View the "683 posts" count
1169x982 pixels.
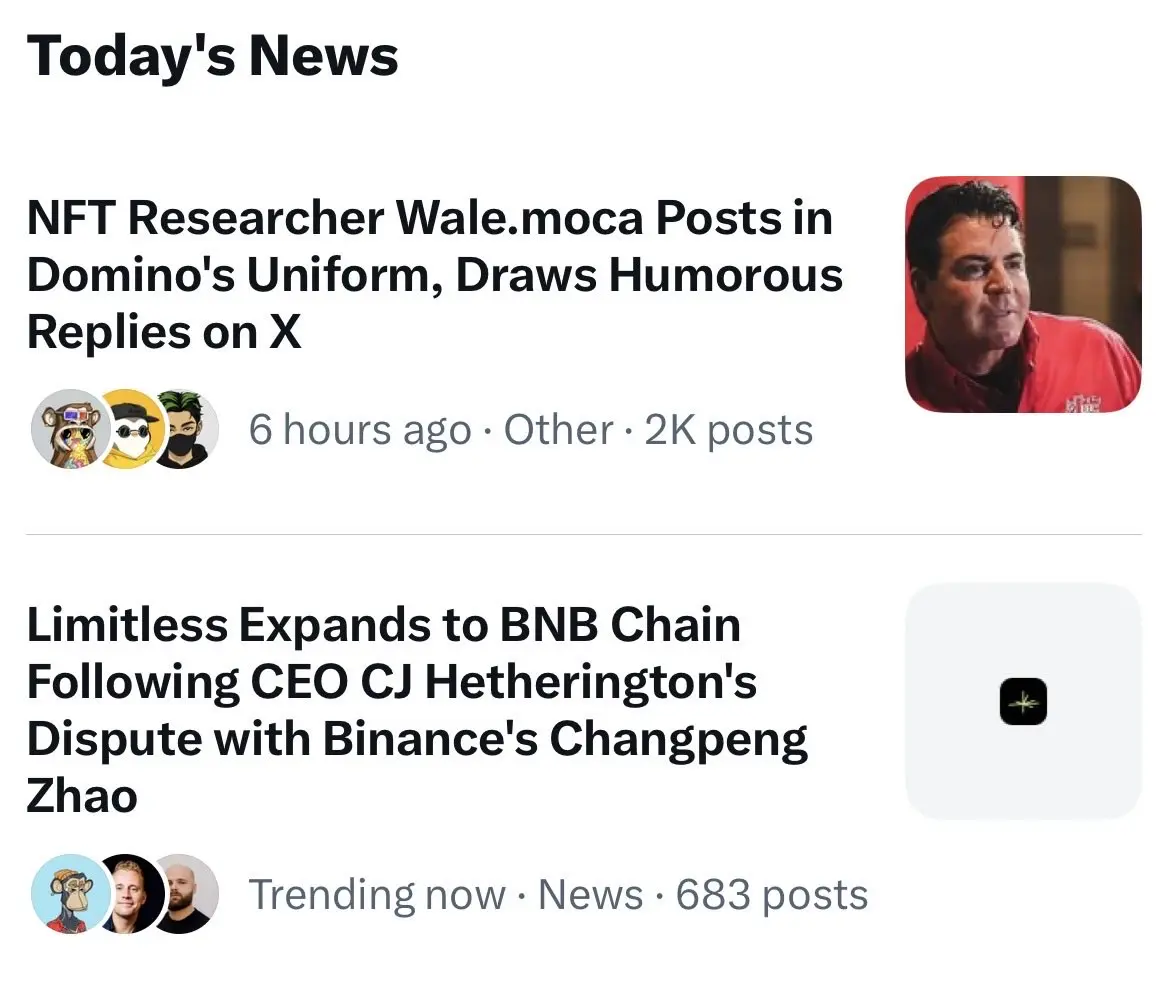(771, 894)
